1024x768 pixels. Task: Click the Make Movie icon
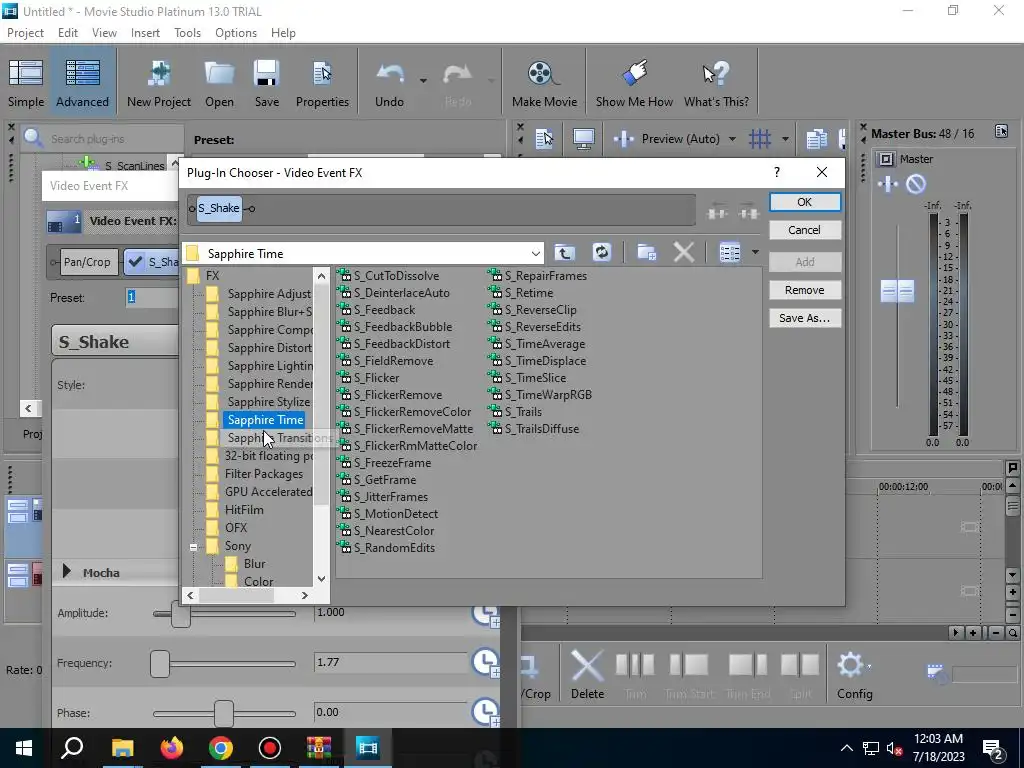tap(544, 83)
